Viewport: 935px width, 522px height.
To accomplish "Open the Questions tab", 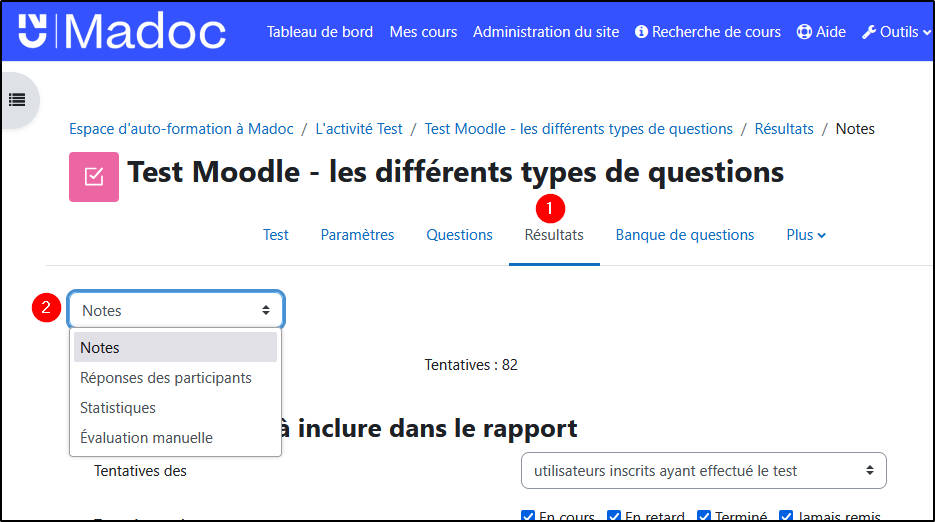I will [459, 235].
